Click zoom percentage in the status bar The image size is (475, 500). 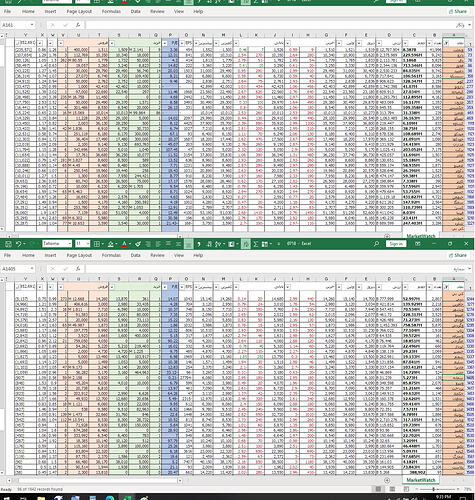[x=468, y=489]
